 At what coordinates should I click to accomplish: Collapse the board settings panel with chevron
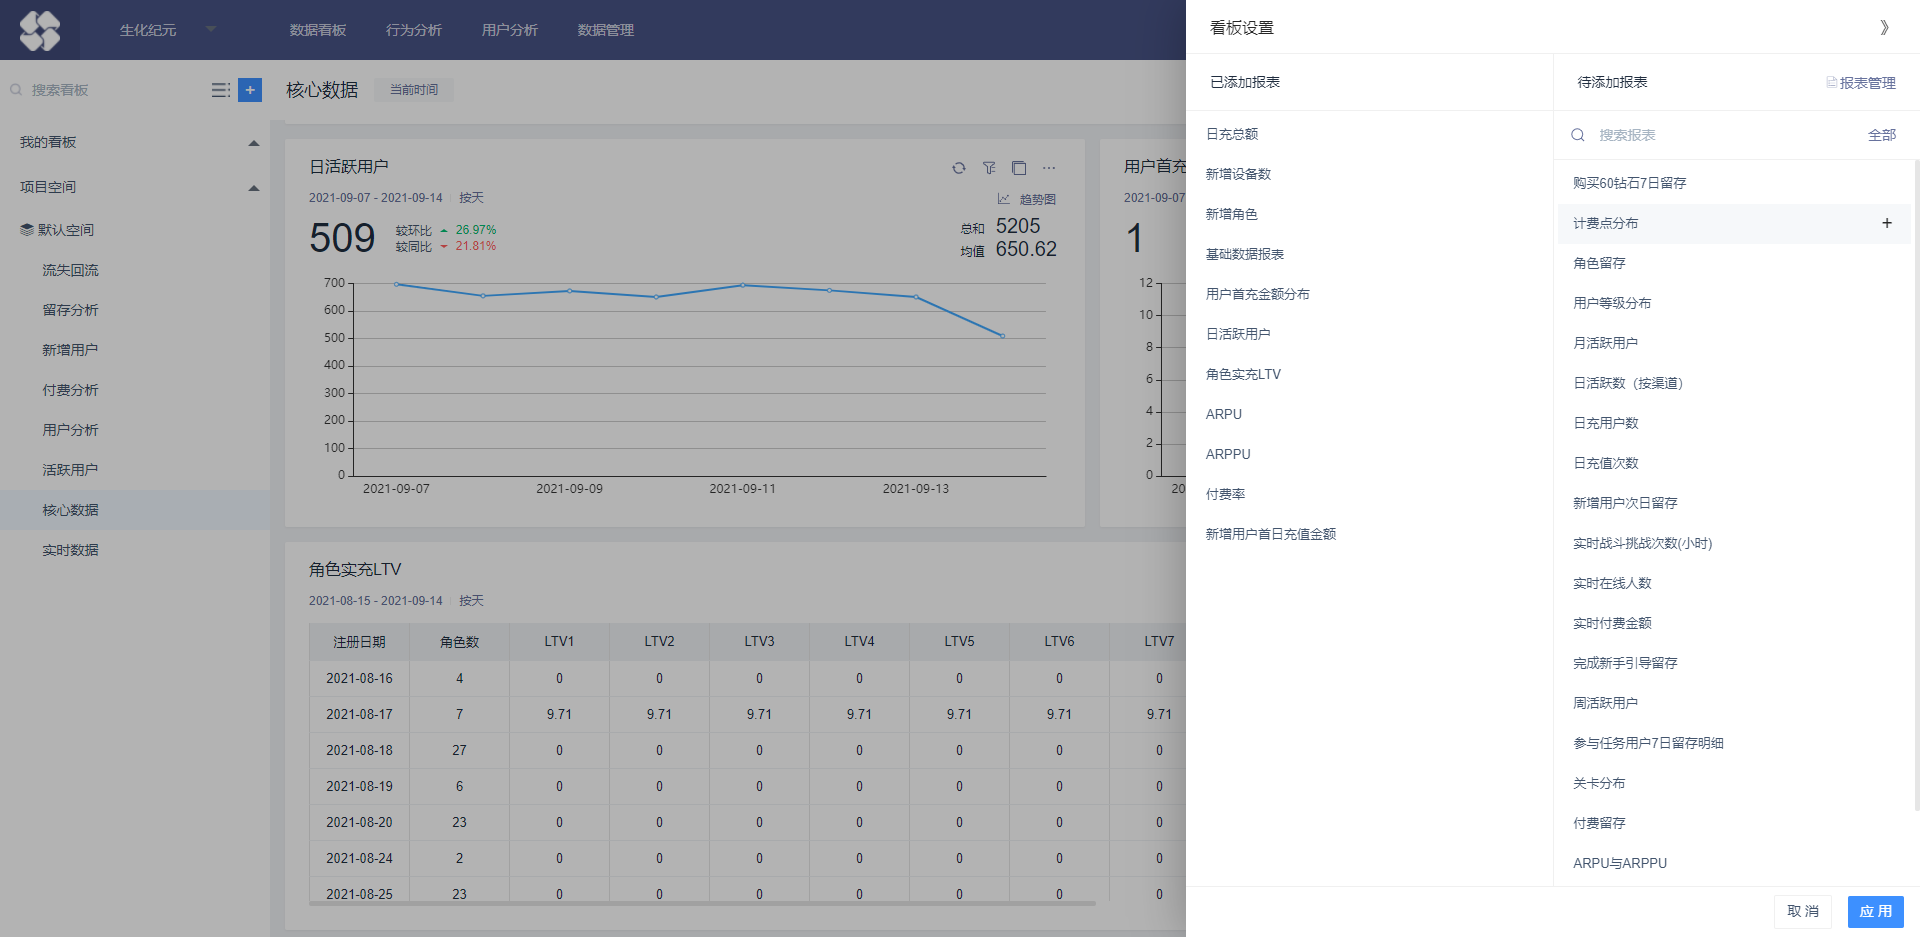point(1884,27)
